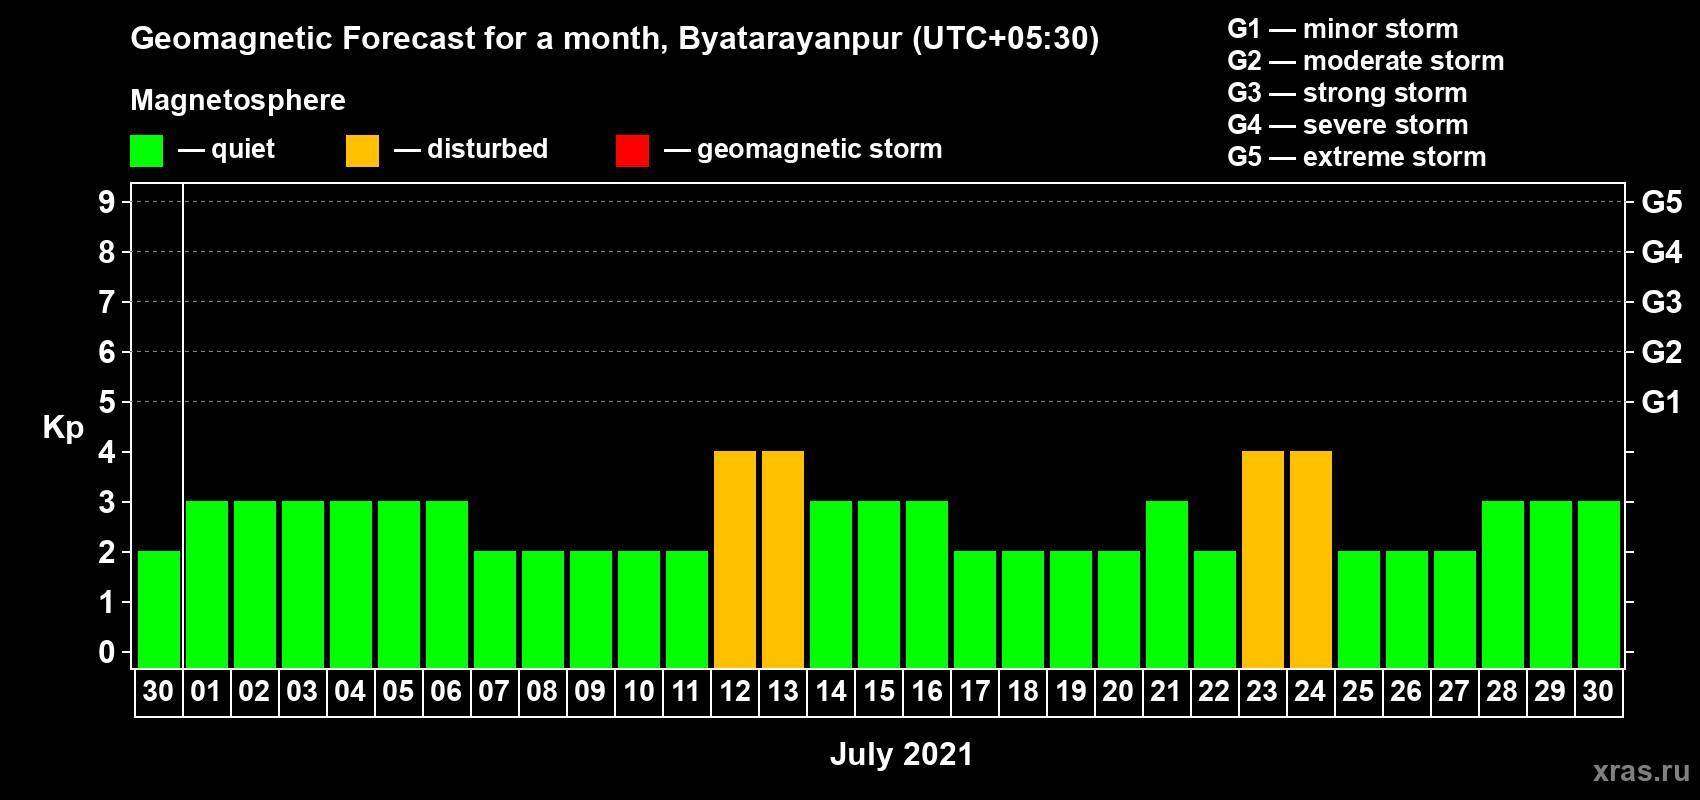
Task: Click the last date label 30
Action: tap(1598, 691)
